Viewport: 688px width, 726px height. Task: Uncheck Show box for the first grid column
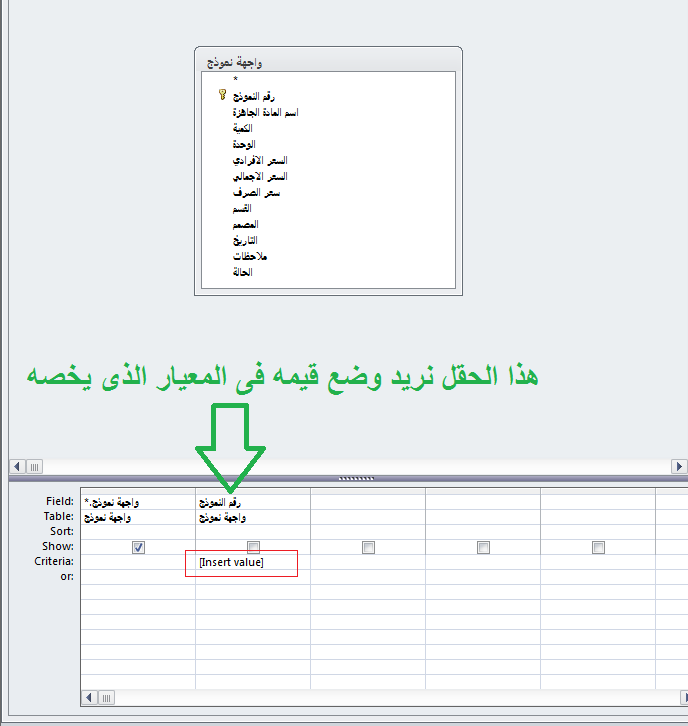pos(138,547)
